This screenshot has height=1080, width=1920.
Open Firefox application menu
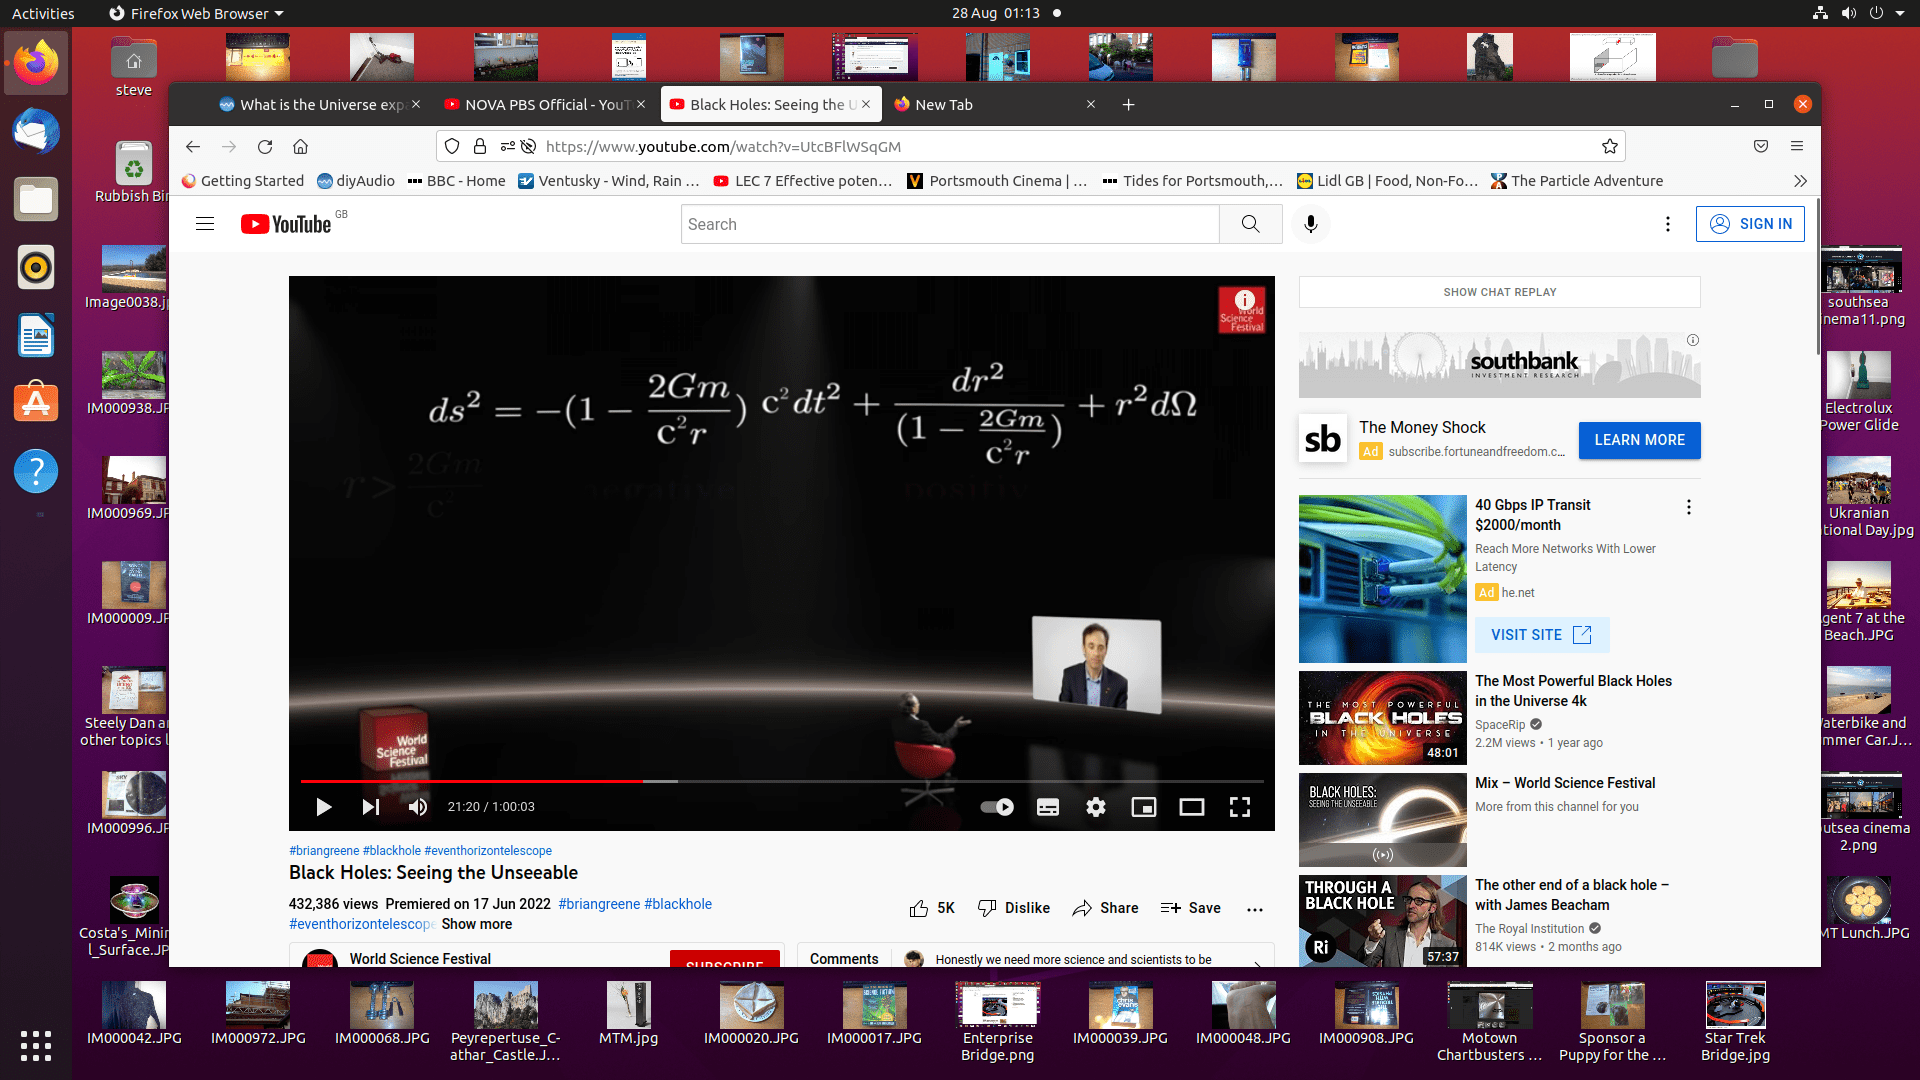coord(1797,147)
